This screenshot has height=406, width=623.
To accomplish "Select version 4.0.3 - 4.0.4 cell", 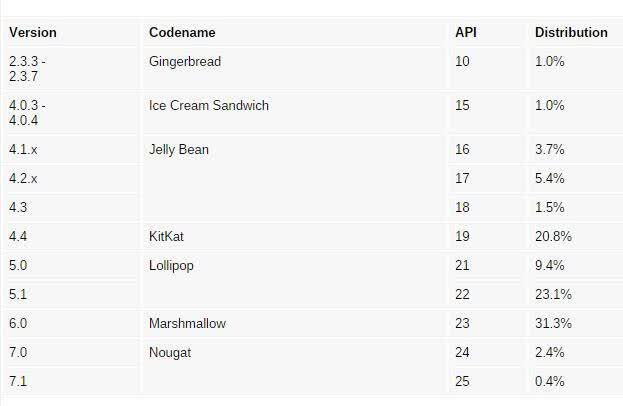I will 27,113.
